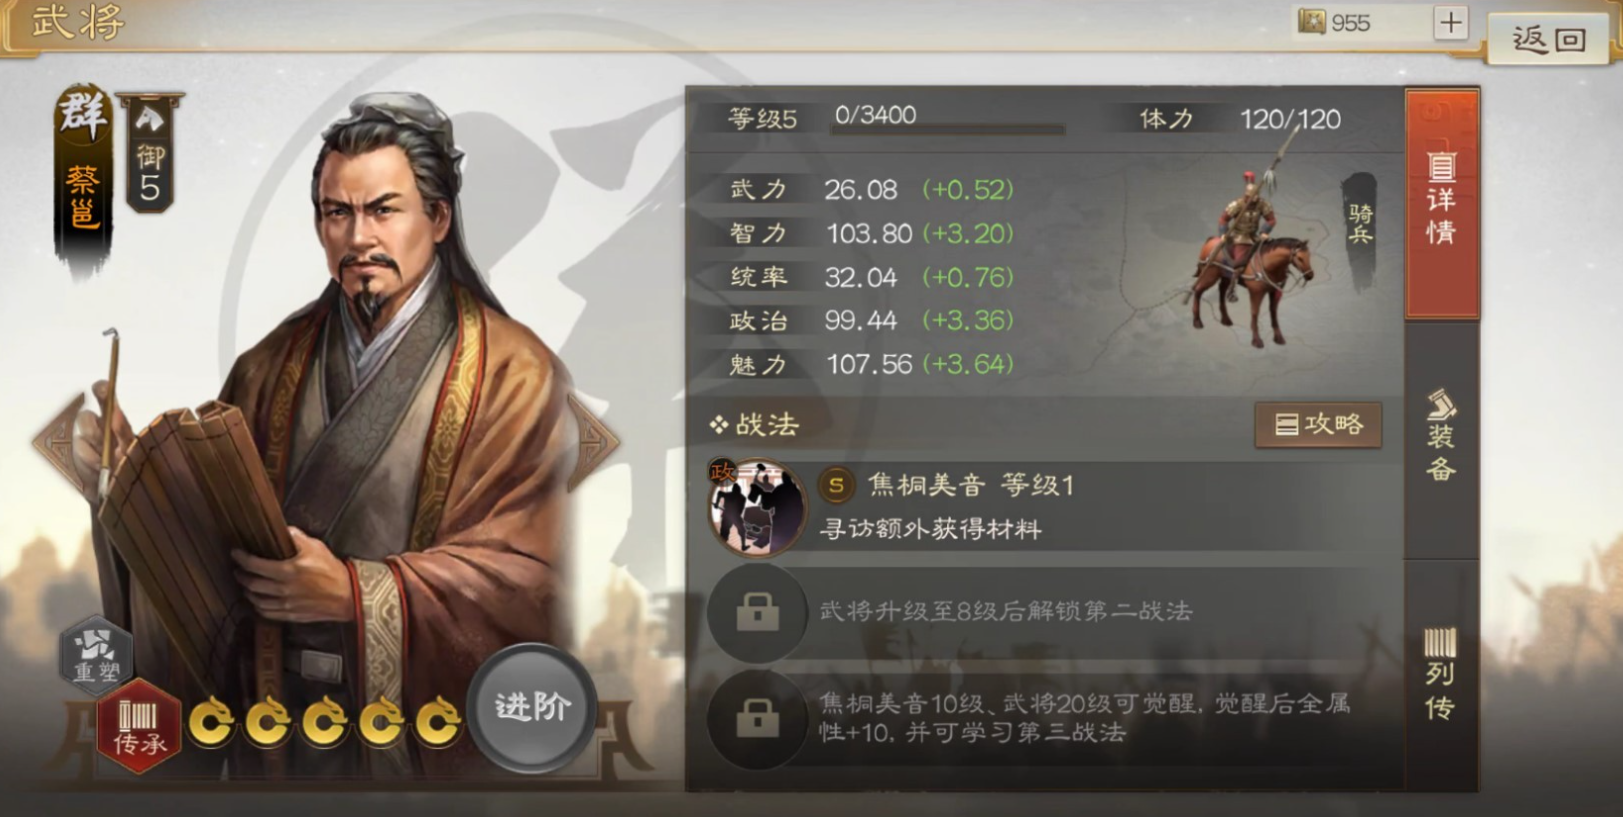Open the 装备 equipment tab
The image size is (1623, 817).
click(1441, 438)
